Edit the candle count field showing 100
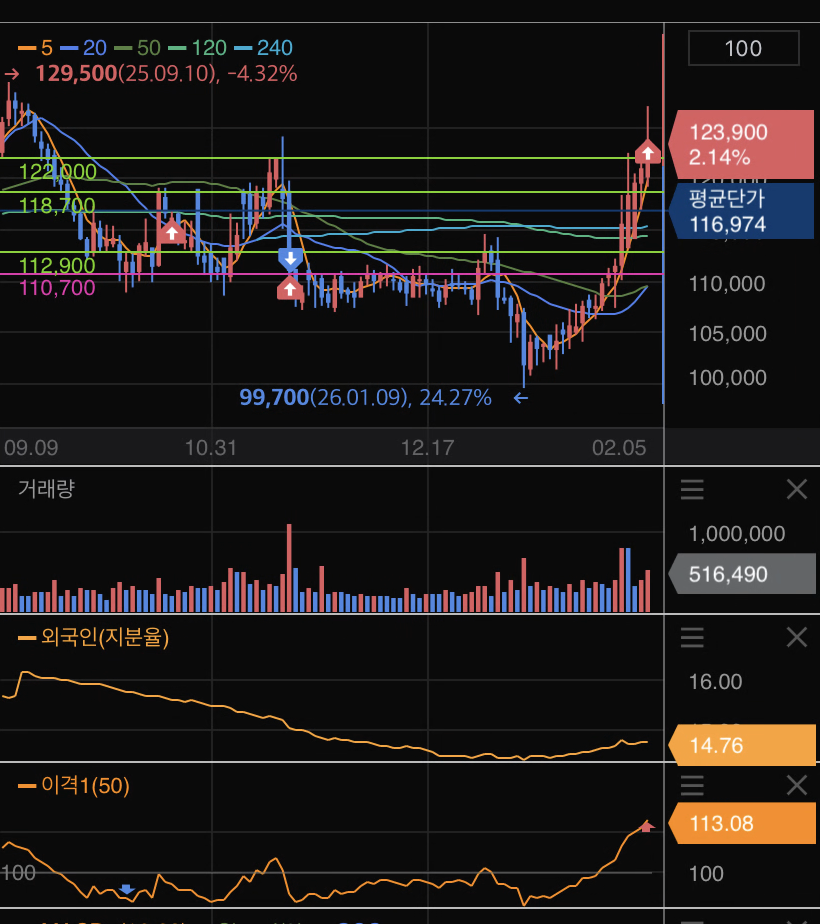 (743, 48)
